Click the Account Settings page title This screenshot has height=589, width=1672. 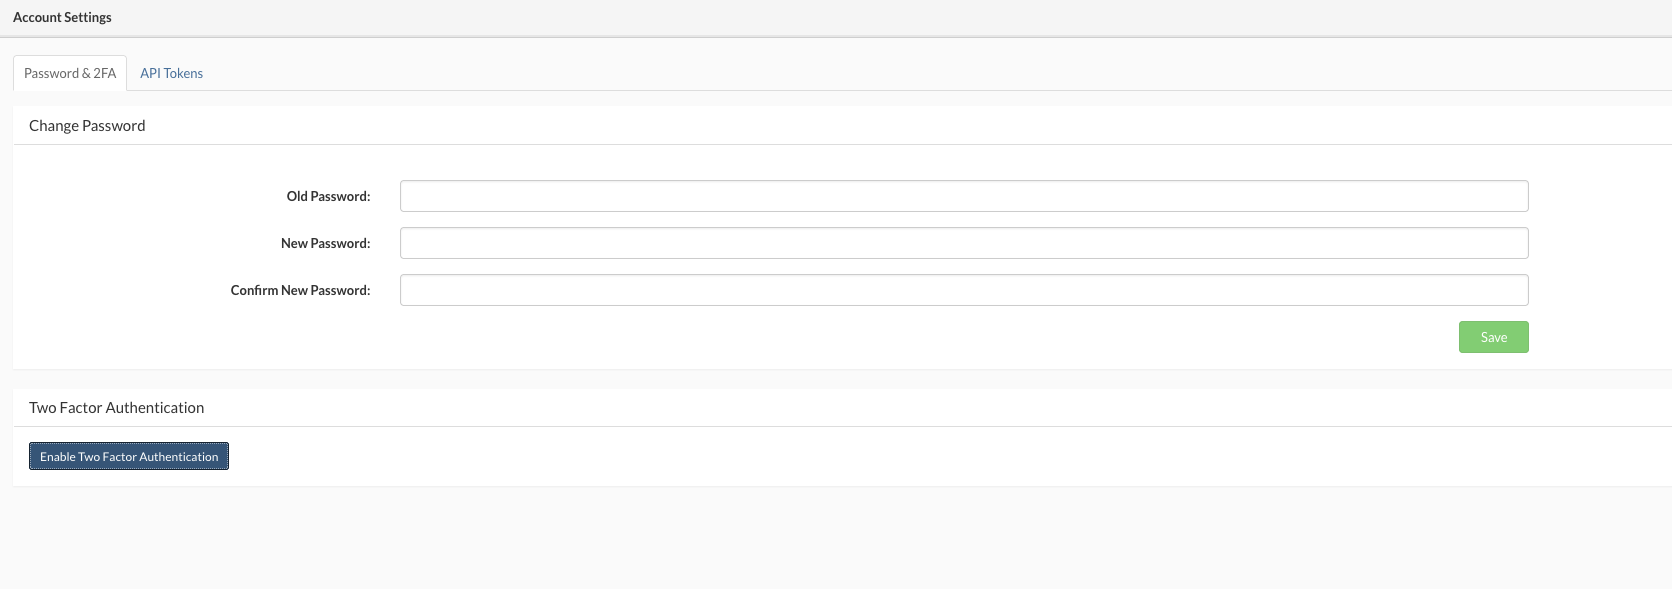pyautogui.click(x=62, y=17)
